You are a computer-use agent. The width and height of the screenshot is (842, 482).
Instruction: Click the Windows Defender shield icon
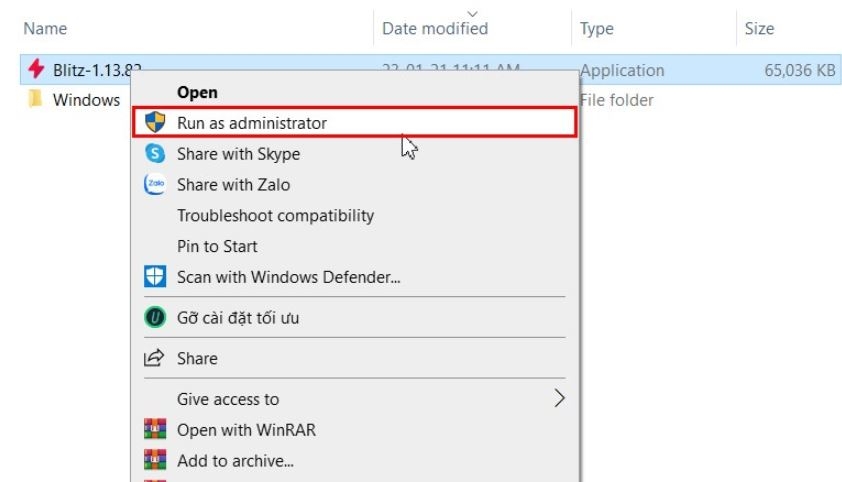click(155, 277)
